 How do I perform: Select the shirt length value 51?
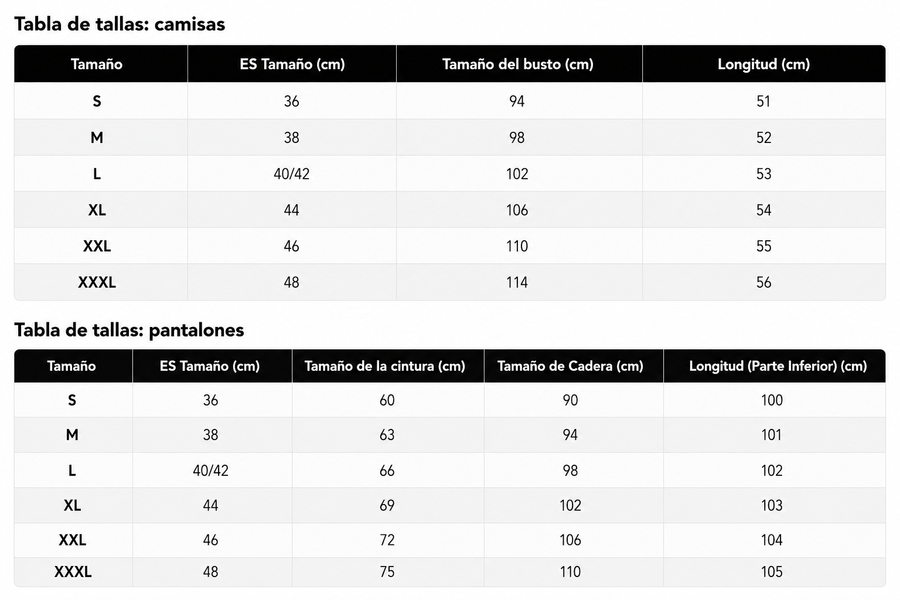[763, 102]
